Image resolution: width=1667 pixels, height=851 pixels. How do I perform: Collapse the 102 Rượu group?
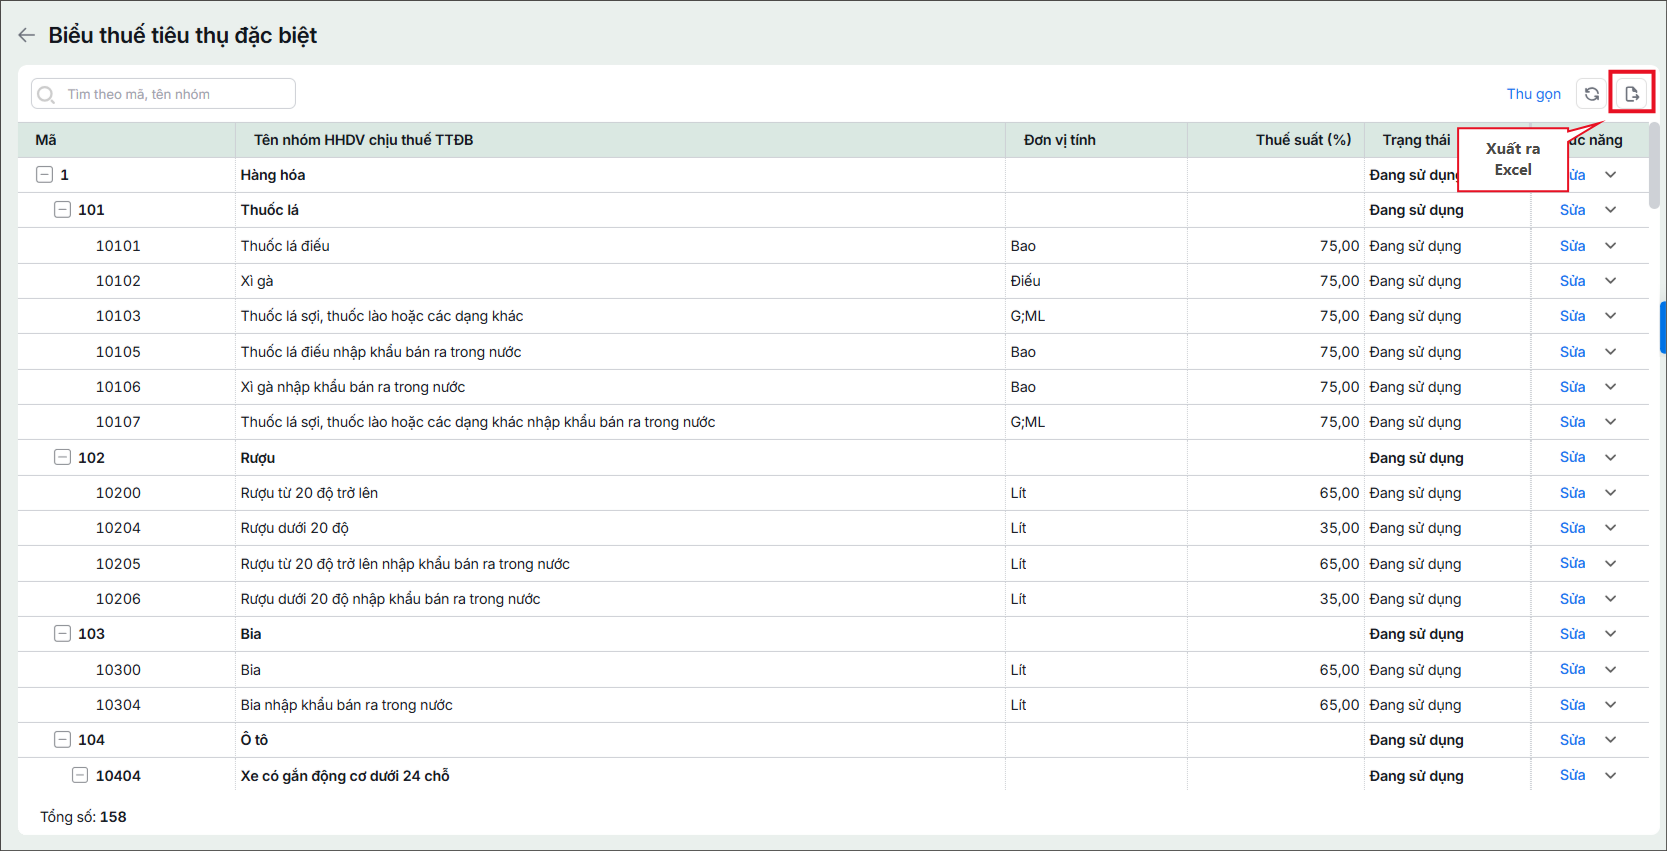coord(62,457)
